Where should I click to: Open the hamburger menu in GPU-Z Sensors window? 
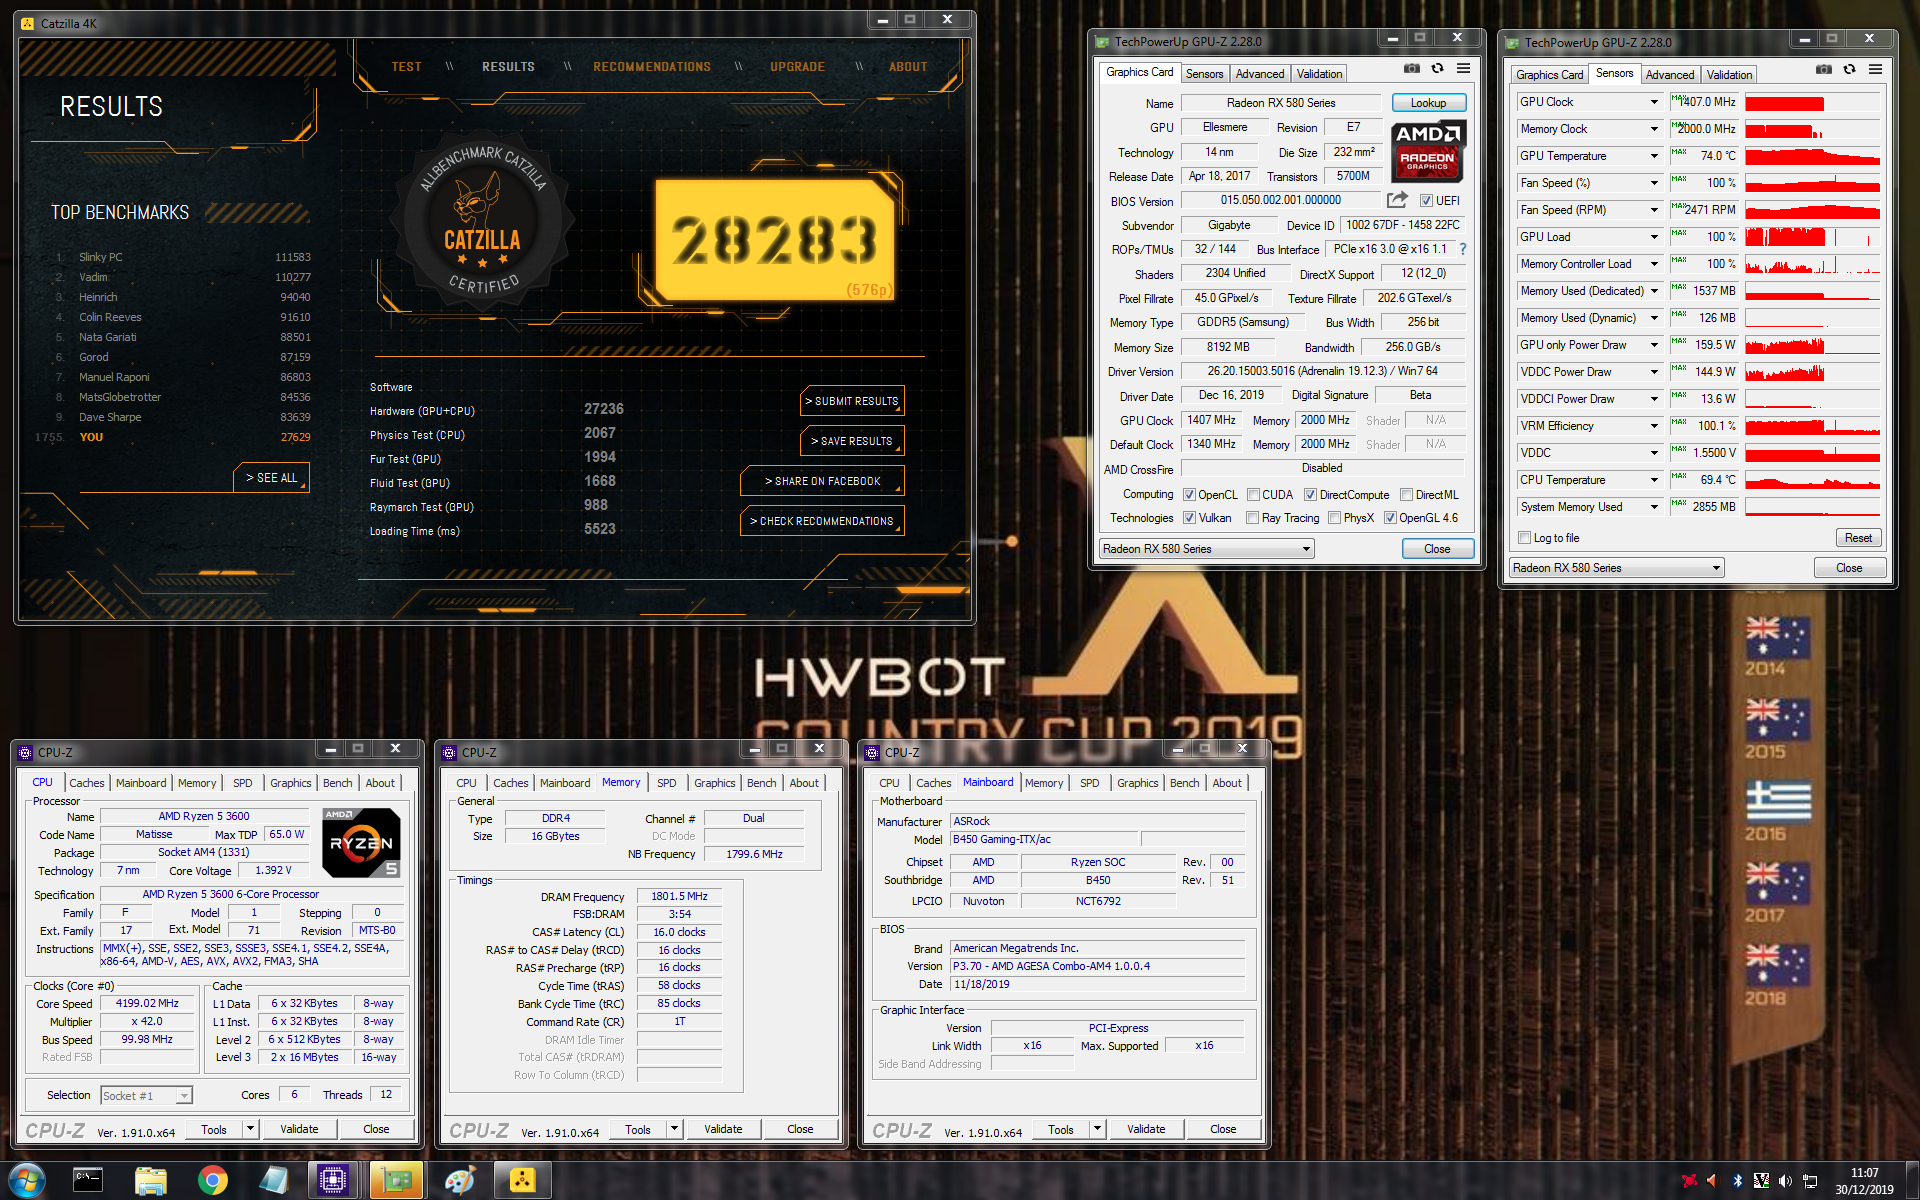click(1875, 69)
